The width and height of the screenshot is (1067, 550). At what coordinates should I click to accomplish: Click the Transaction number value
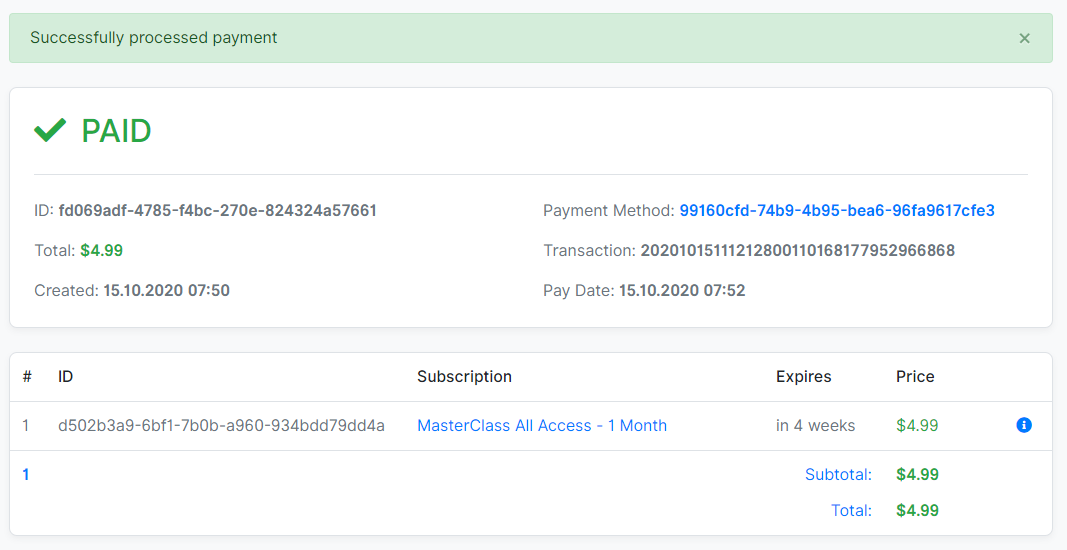[x=797, y=251]
